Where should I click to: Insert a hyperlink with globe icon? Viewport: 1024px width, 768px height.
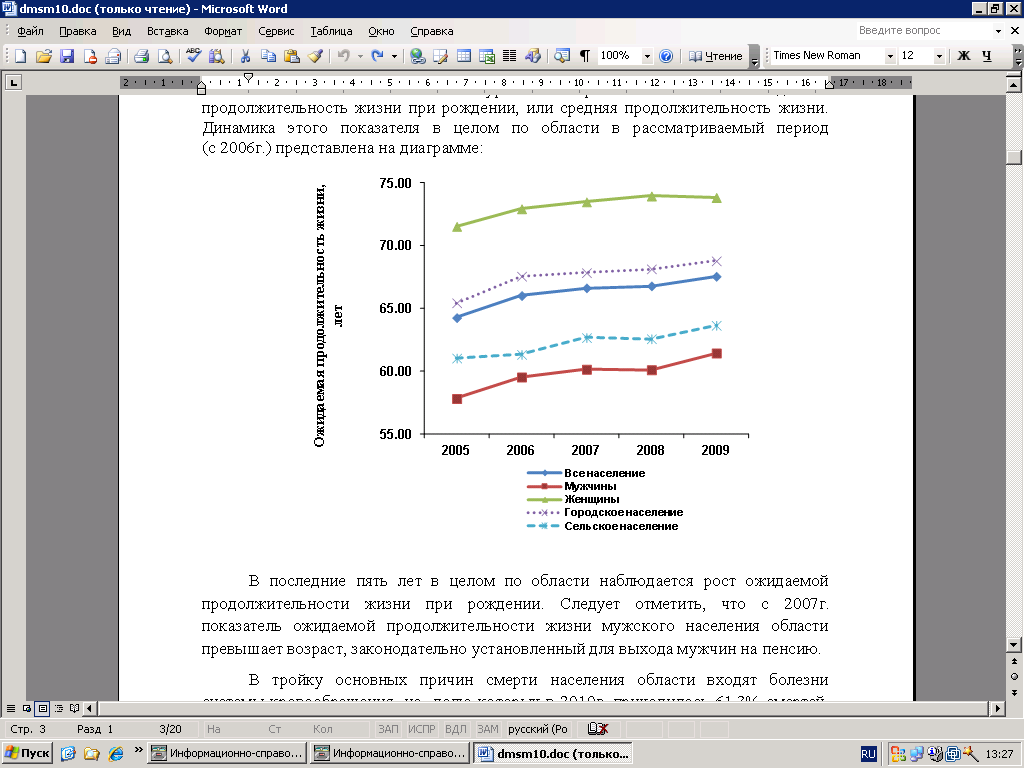click(417, 56)
